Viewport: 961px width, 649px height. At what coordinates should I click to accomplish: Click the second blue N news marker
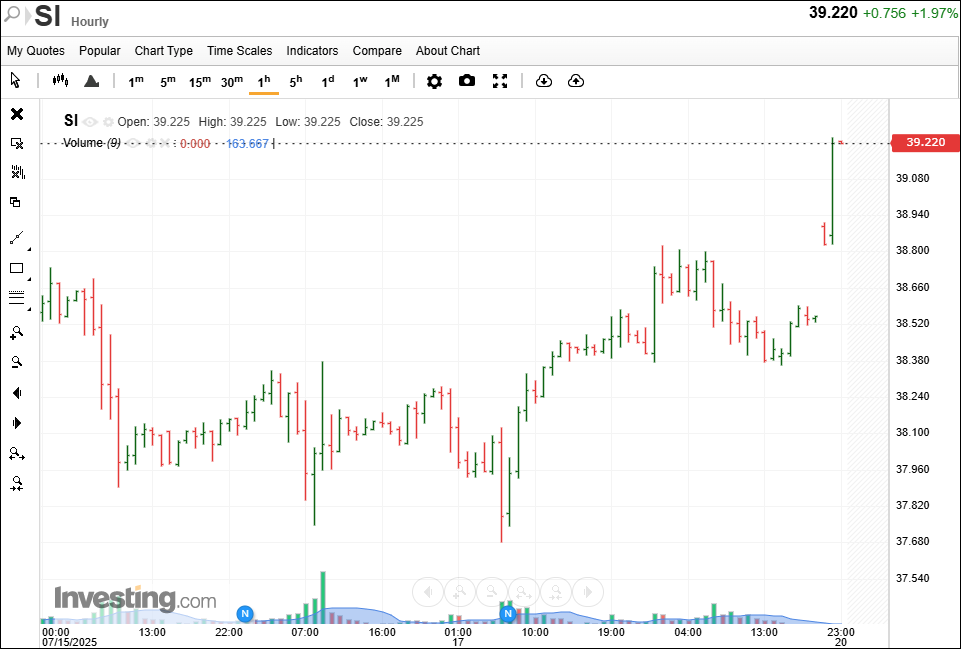click(507, 613)
